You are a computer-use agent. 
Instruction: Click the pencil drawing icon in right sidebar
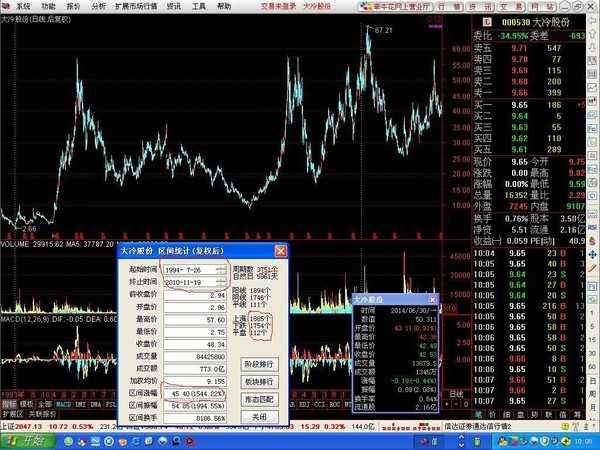tap(592, 267)
